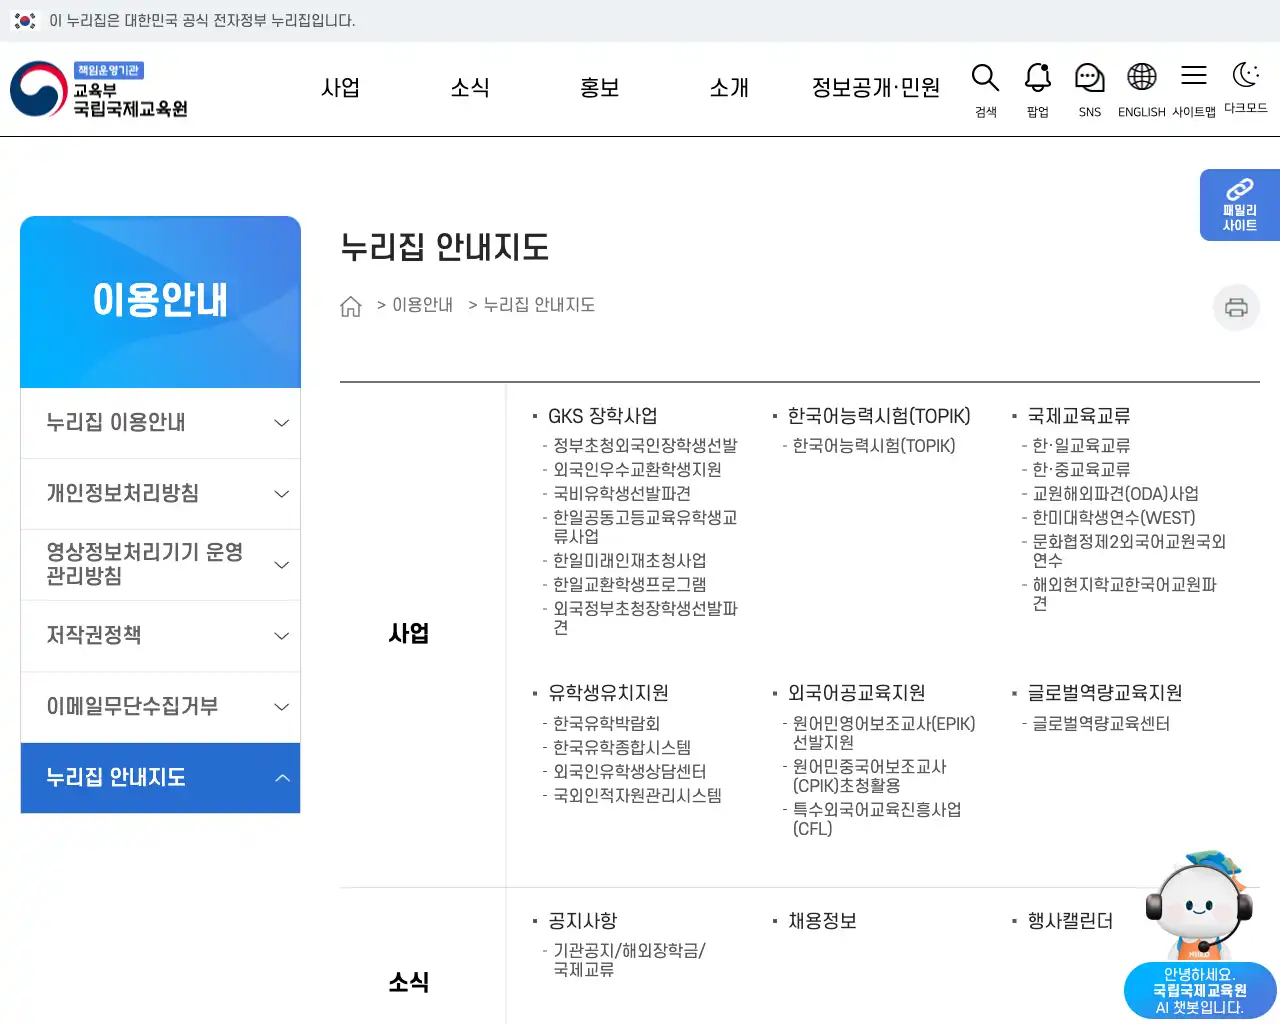
Task: Open 한미대학생연수(WEST) link
Action: [x=1114, y=518]
